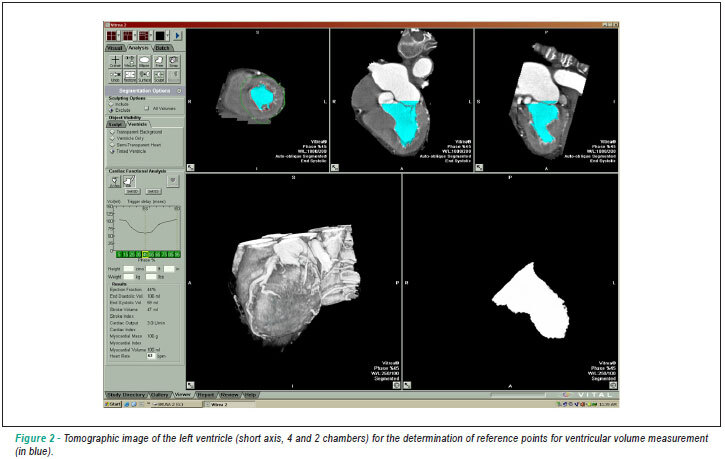725x459 pixels.
Task: Click the grey heart icon at right of Cardiac panel
Action: 173,181
